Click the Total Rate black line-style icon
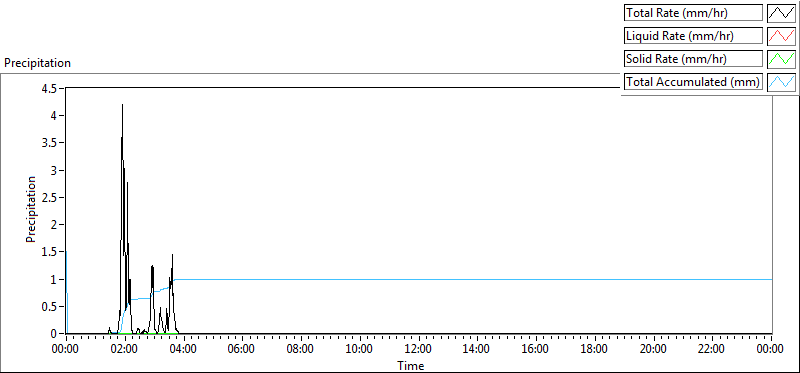800x373 pixels. point(781,13)
